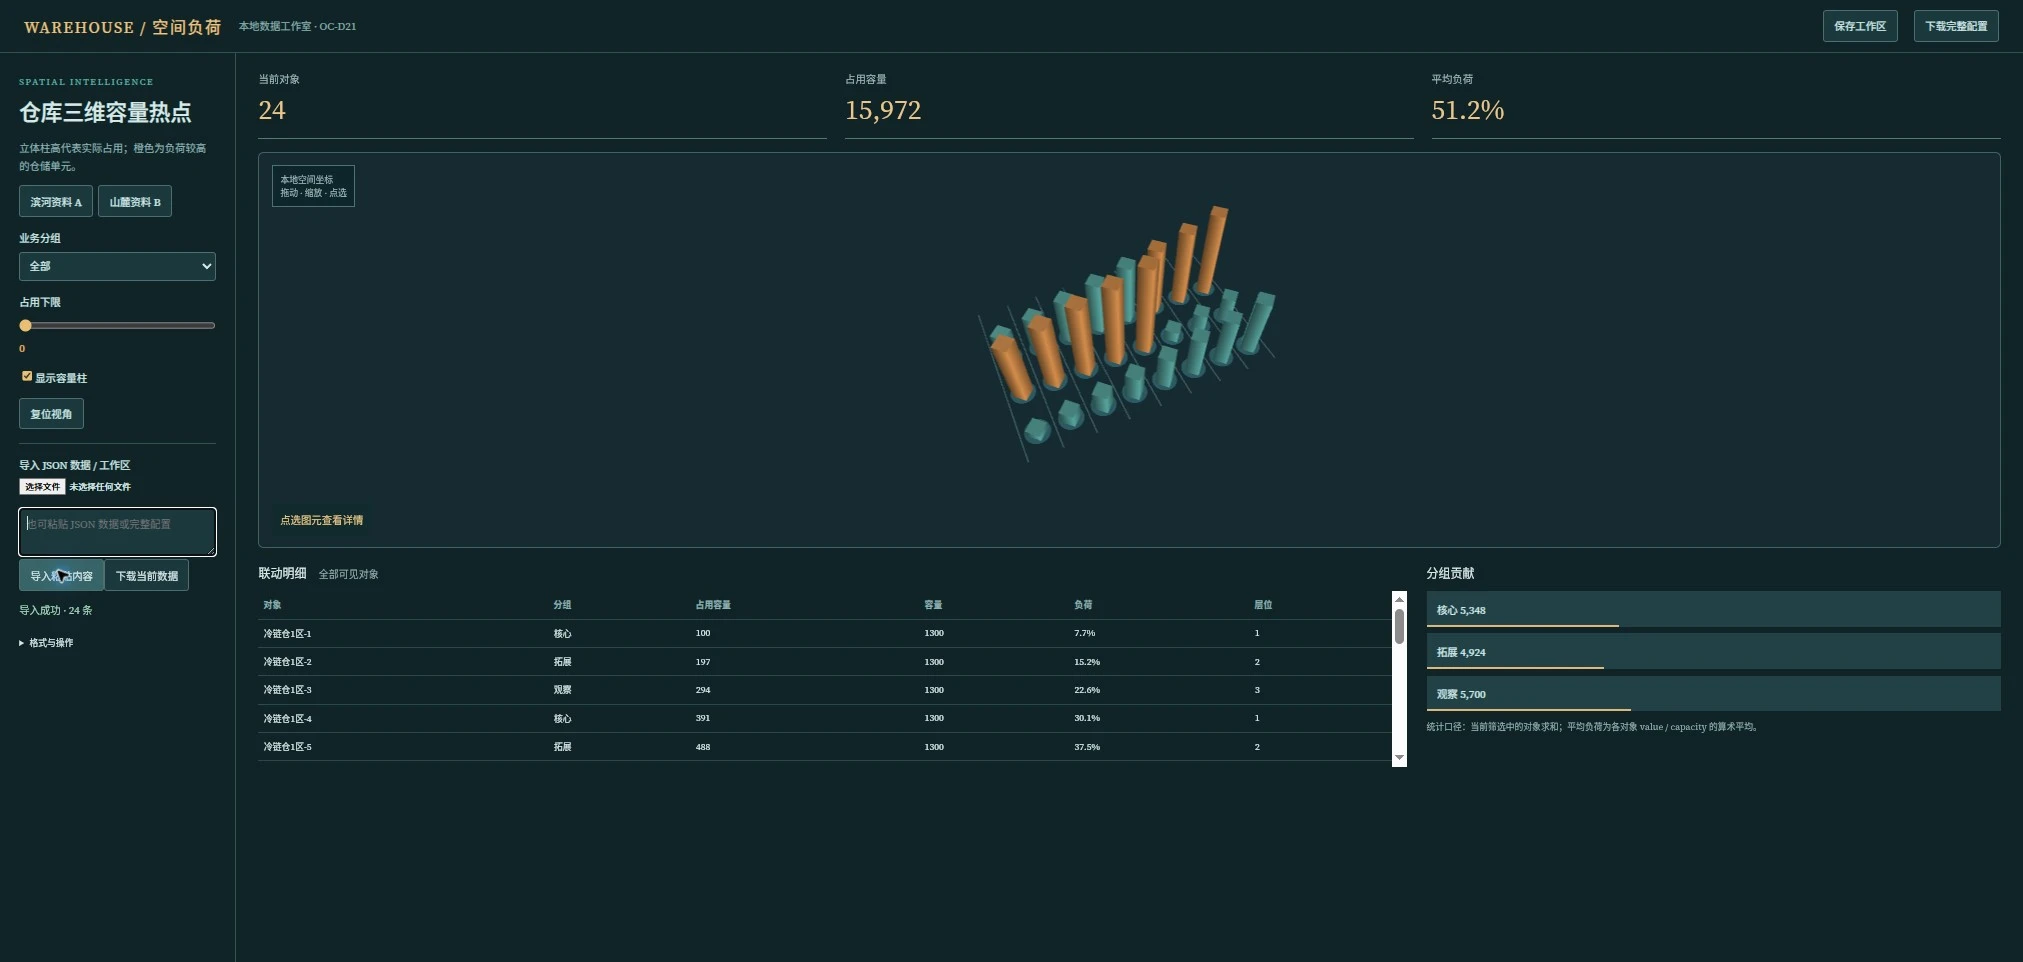Screen dimensions: 2023x962
Task: Click the 下载当前数据 button
Action: [147, 575]
